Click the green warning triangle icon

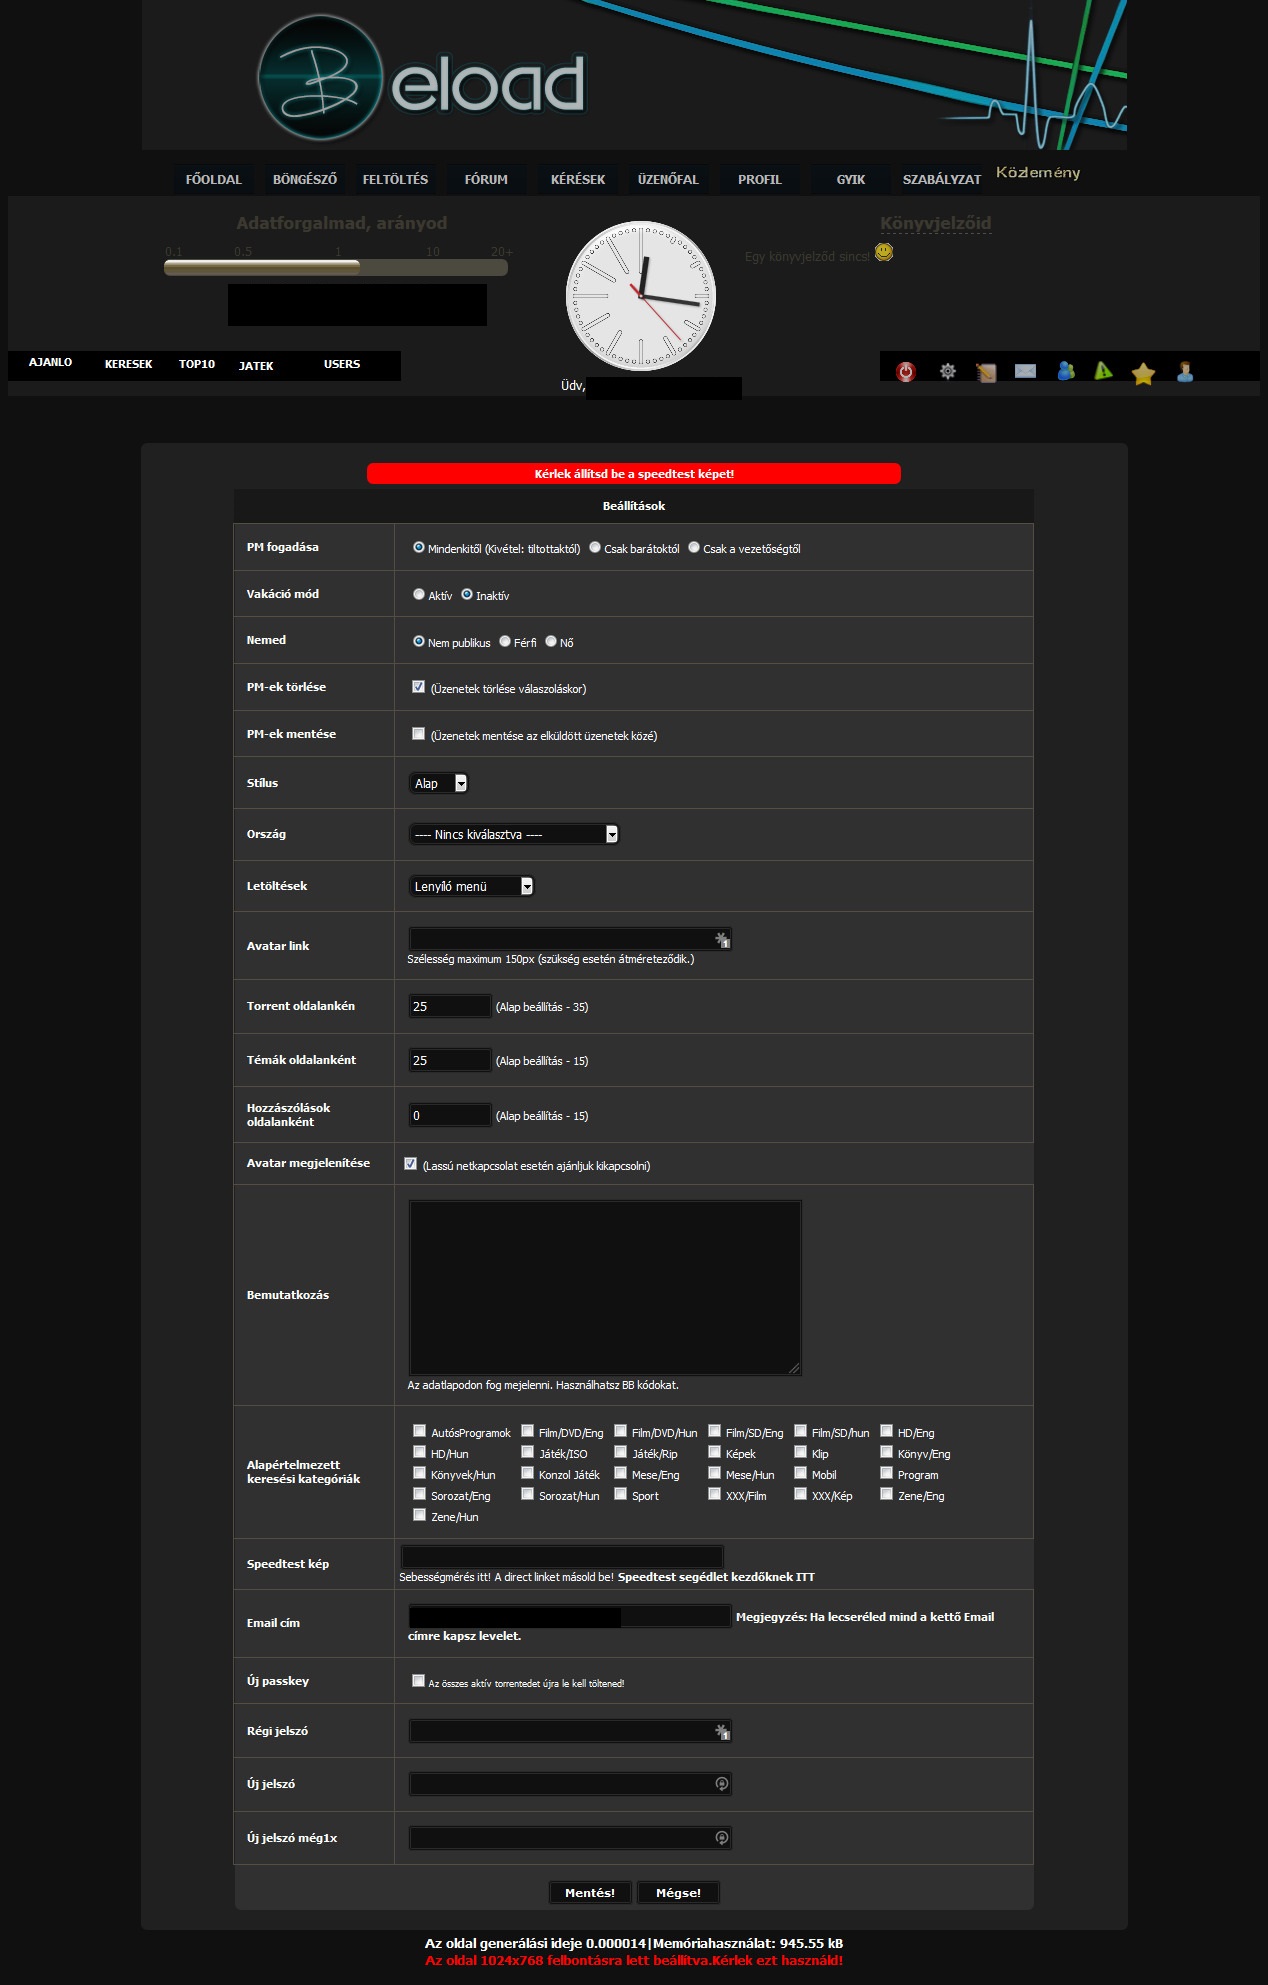1103,371
